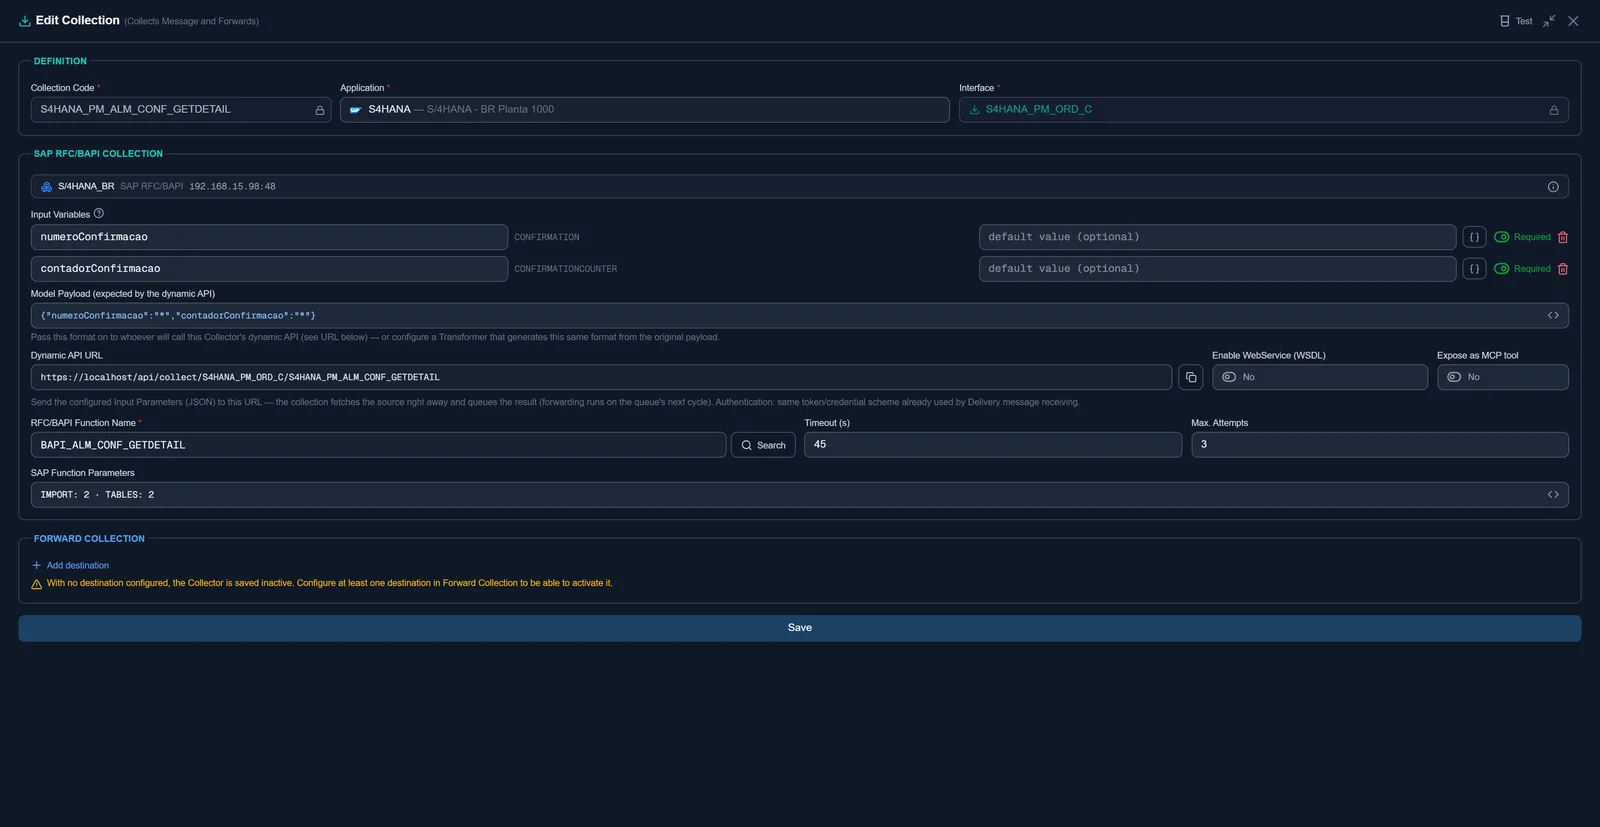Viewport: 1600px width, 827px height.
Task: Click the CONFIRMATIONCOUNTER parameter label
Action: 566,269
